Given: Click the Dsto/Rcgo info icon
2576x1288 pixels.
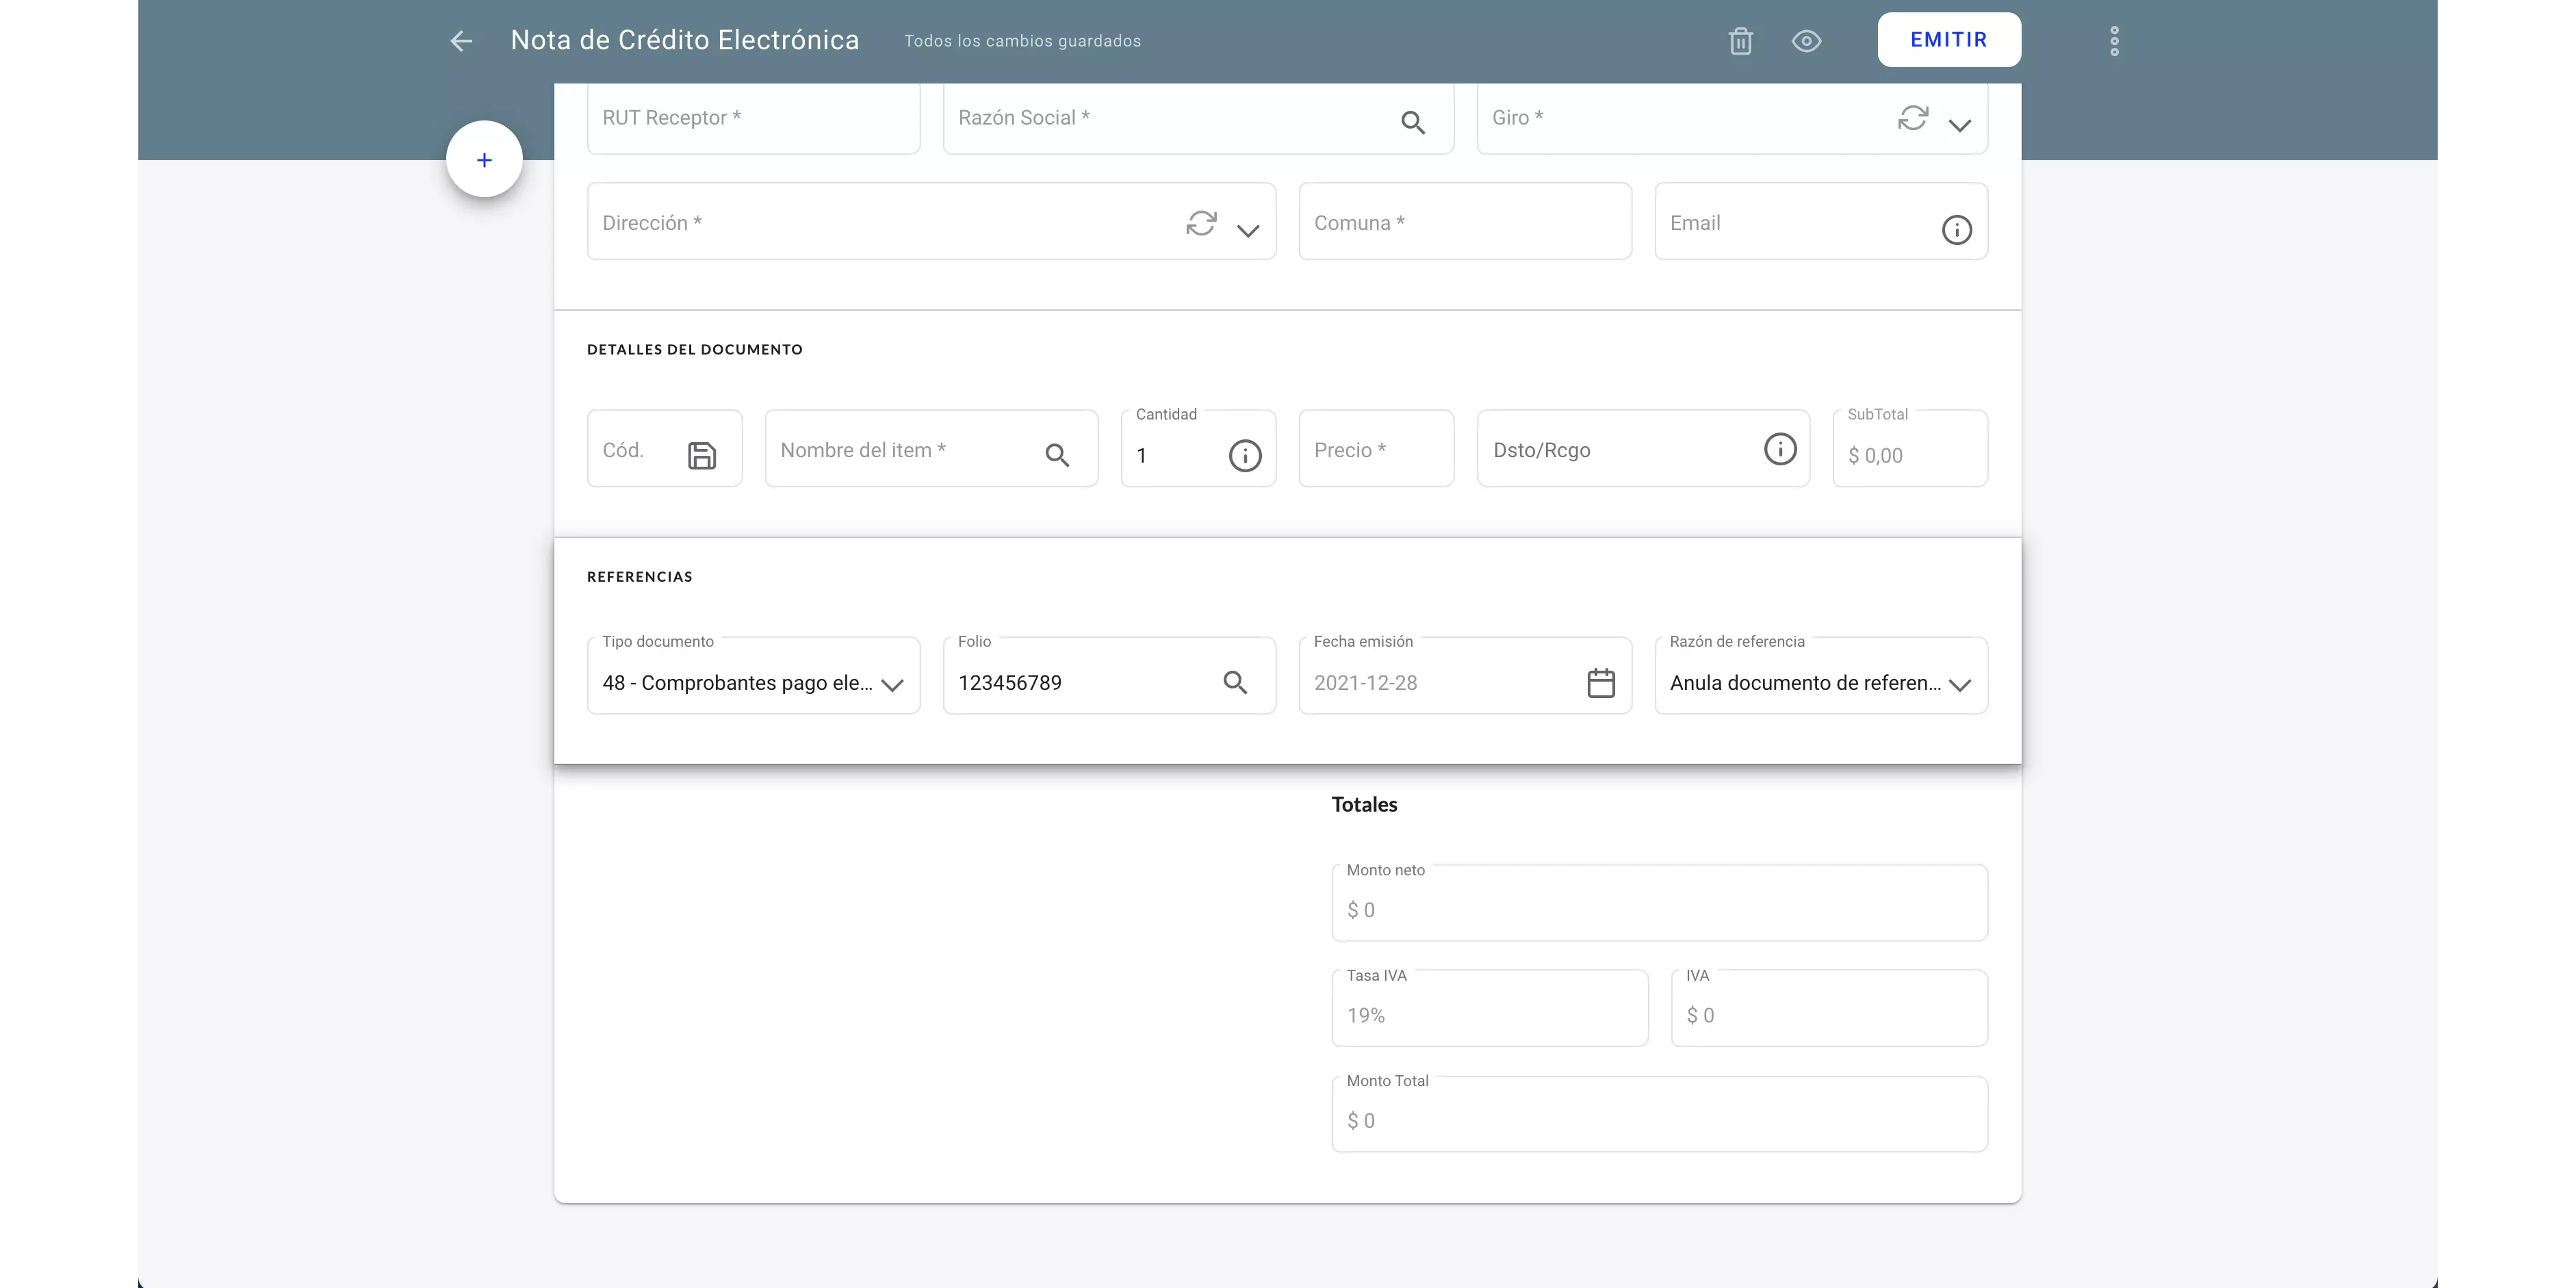Looking at the screenshot, I should [1779, 449].
